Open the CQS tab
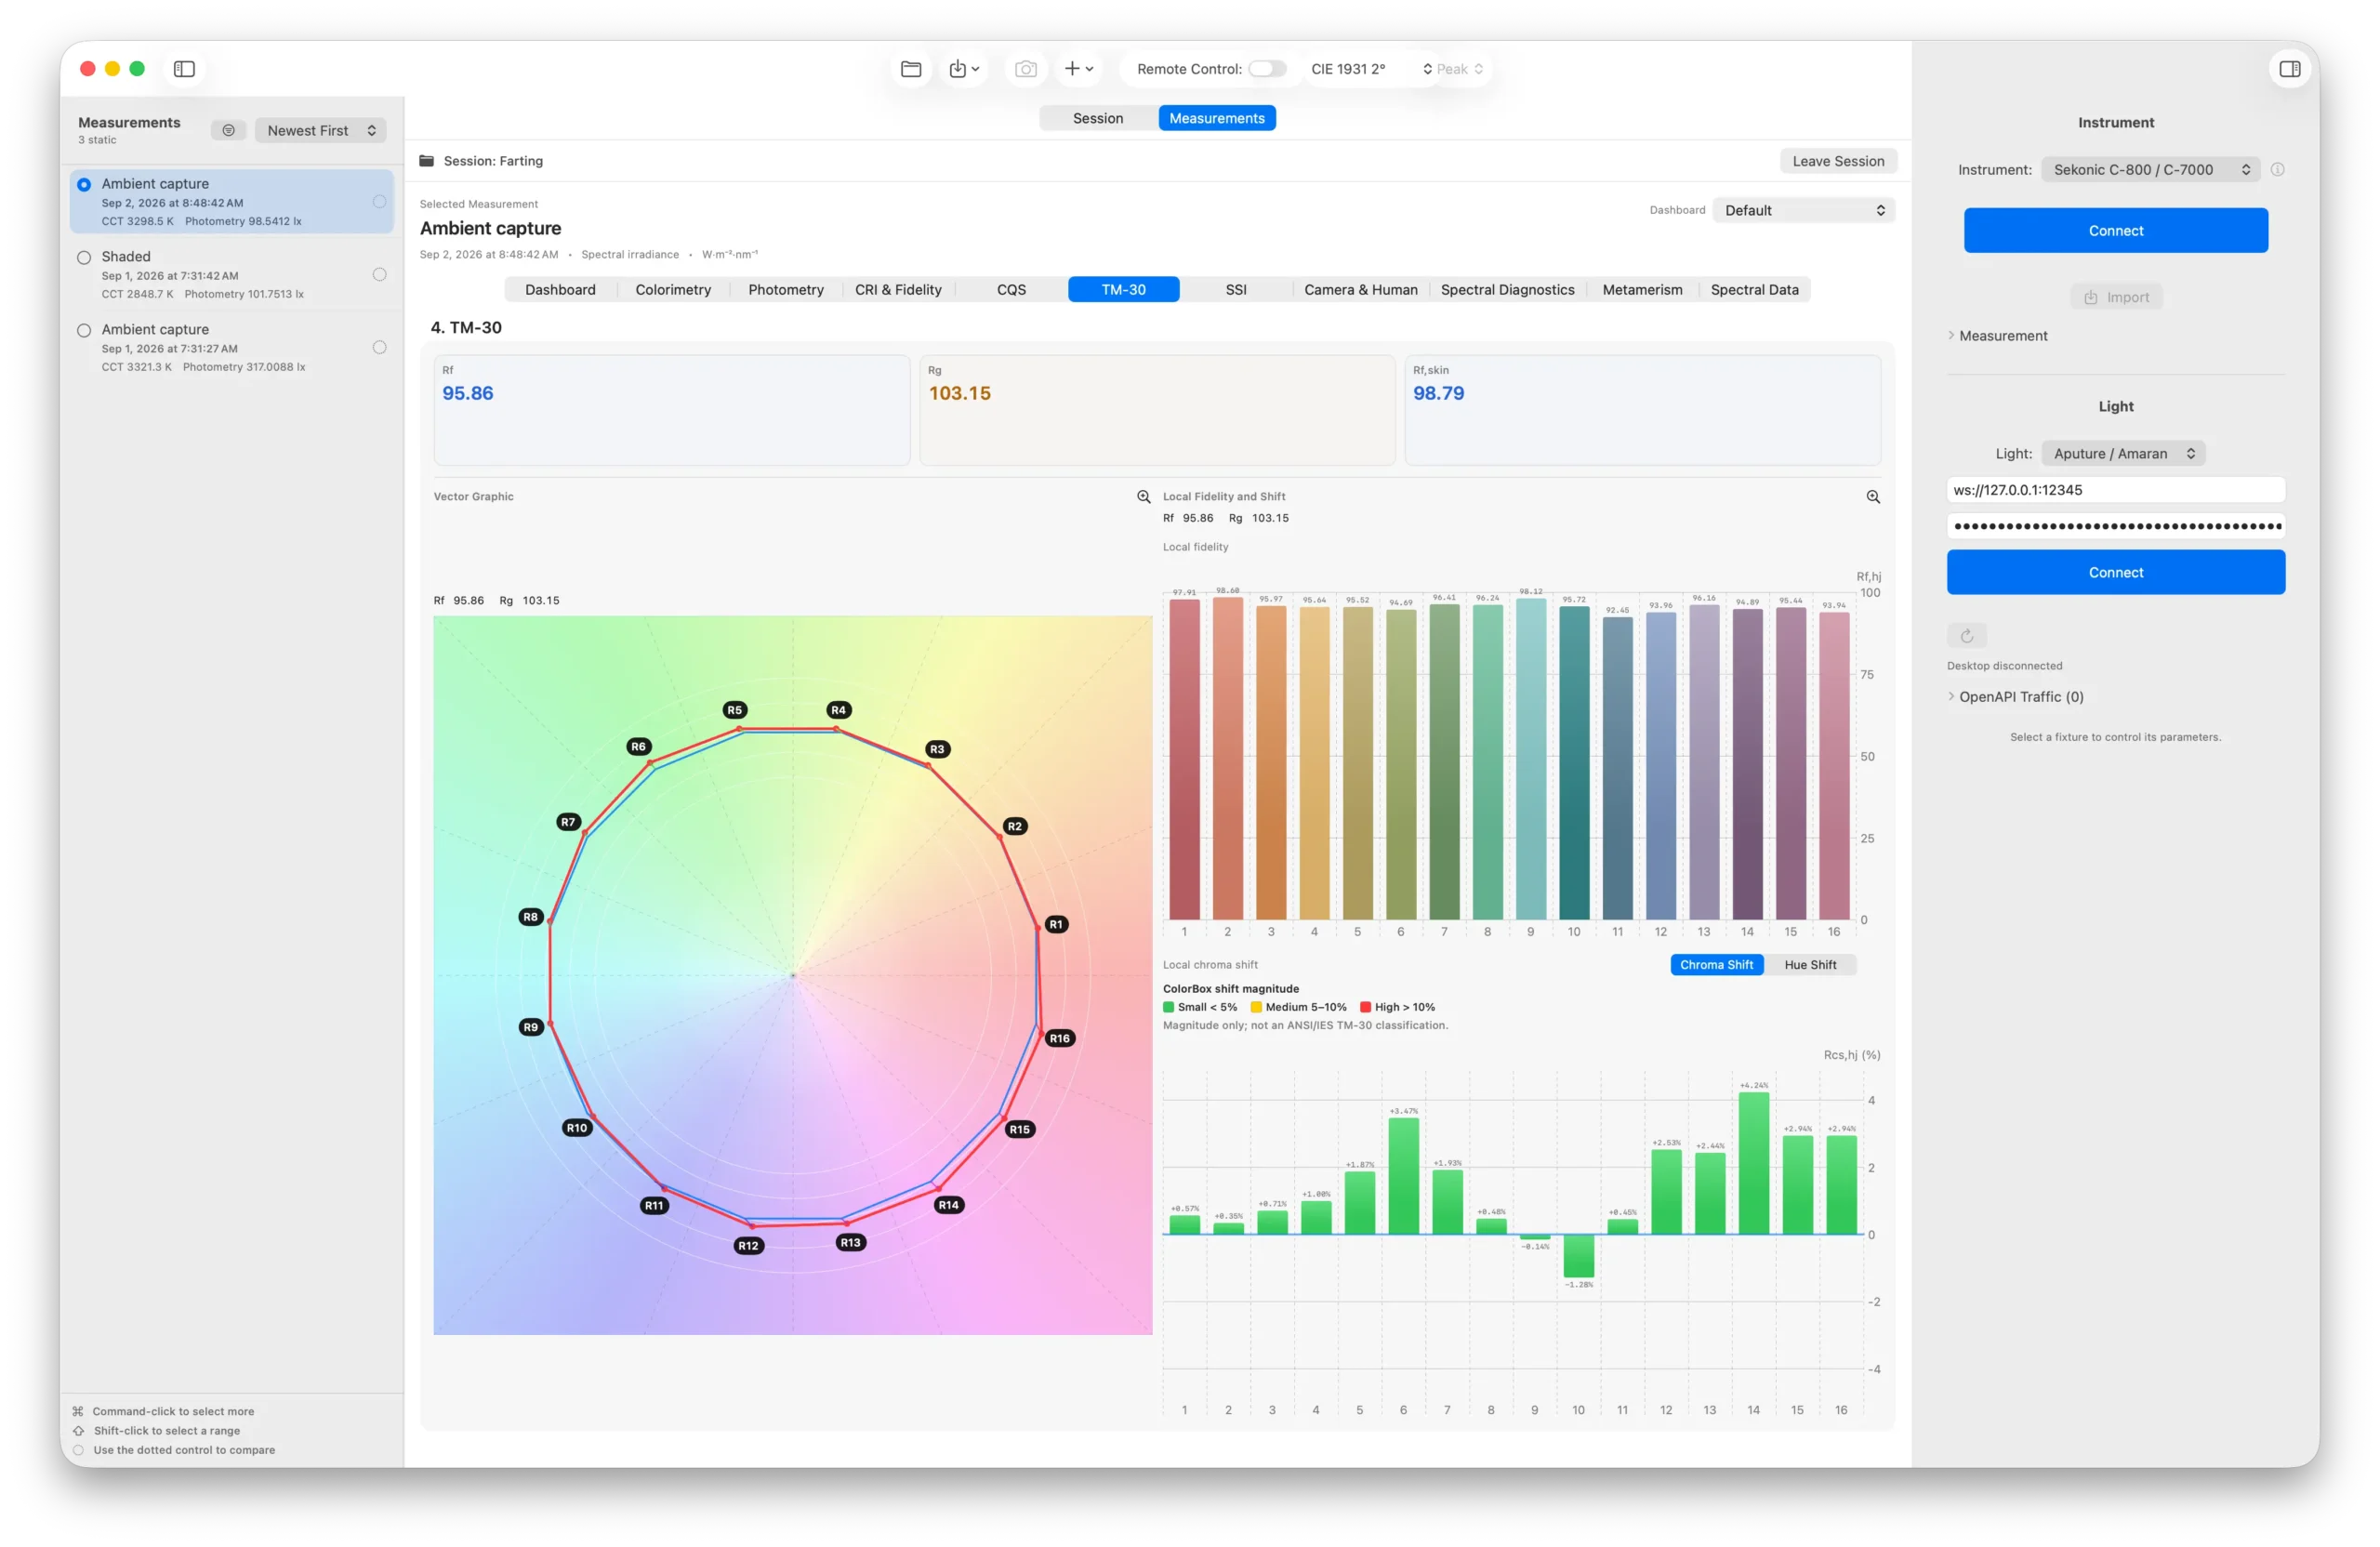 click(1011, 290)
